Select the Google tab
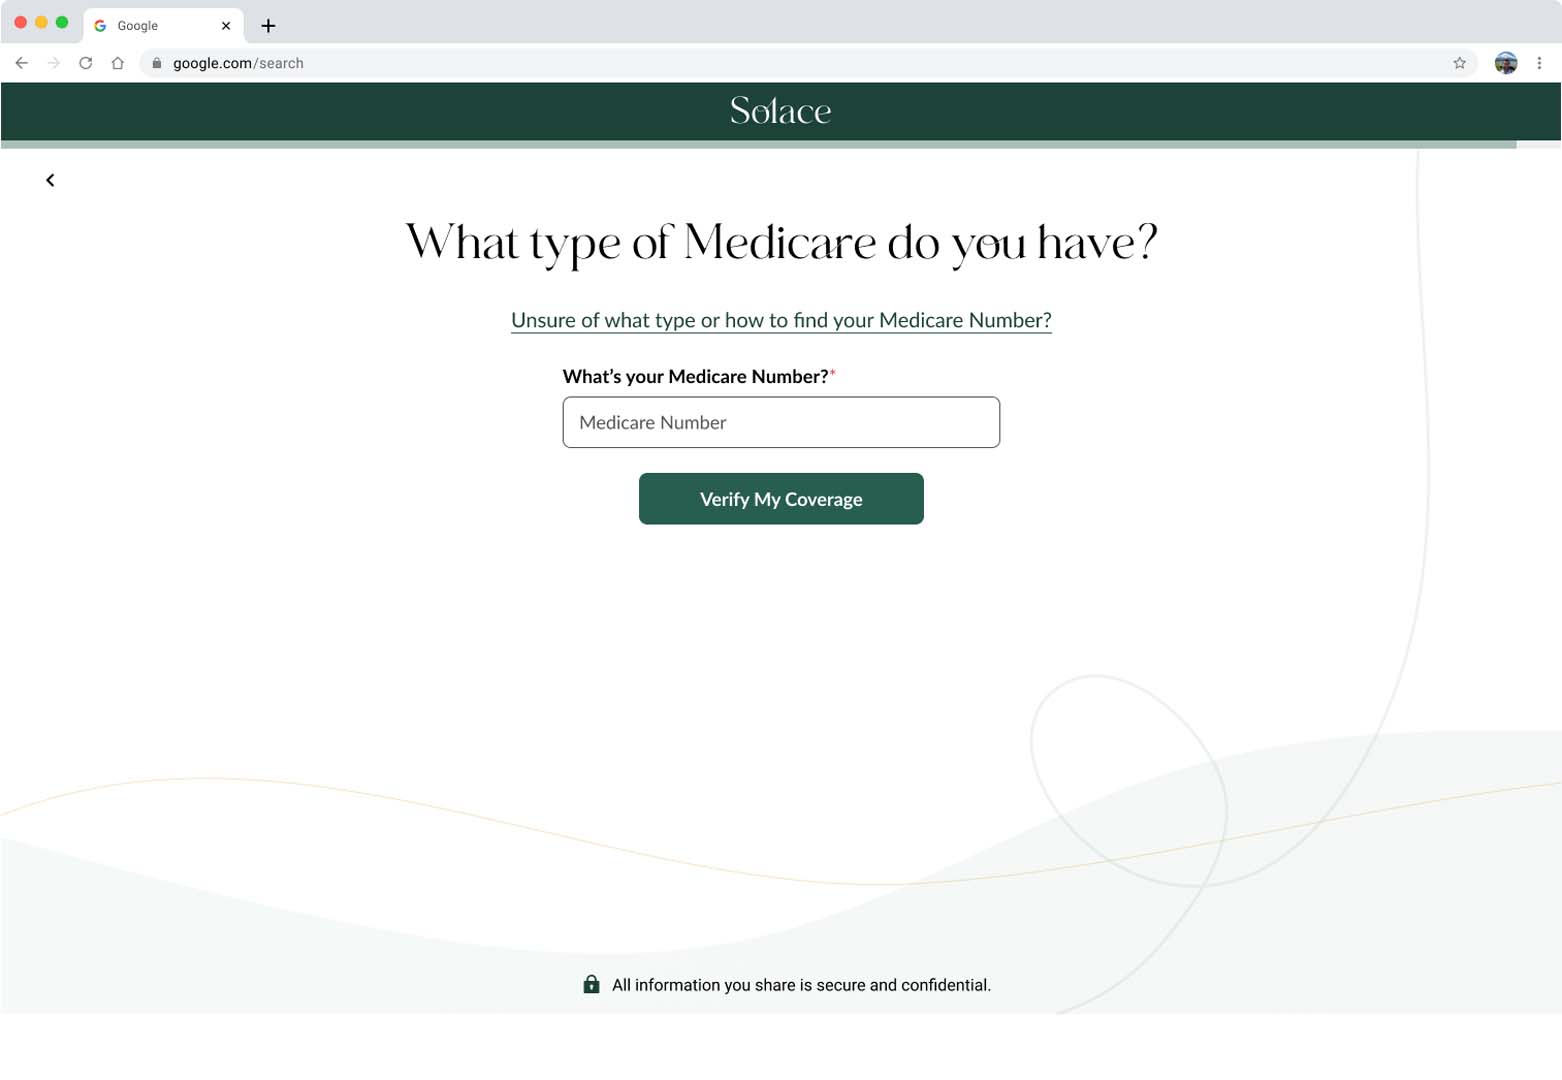This screenshot has width=1562, height=1080. click(x=163, y=26)
